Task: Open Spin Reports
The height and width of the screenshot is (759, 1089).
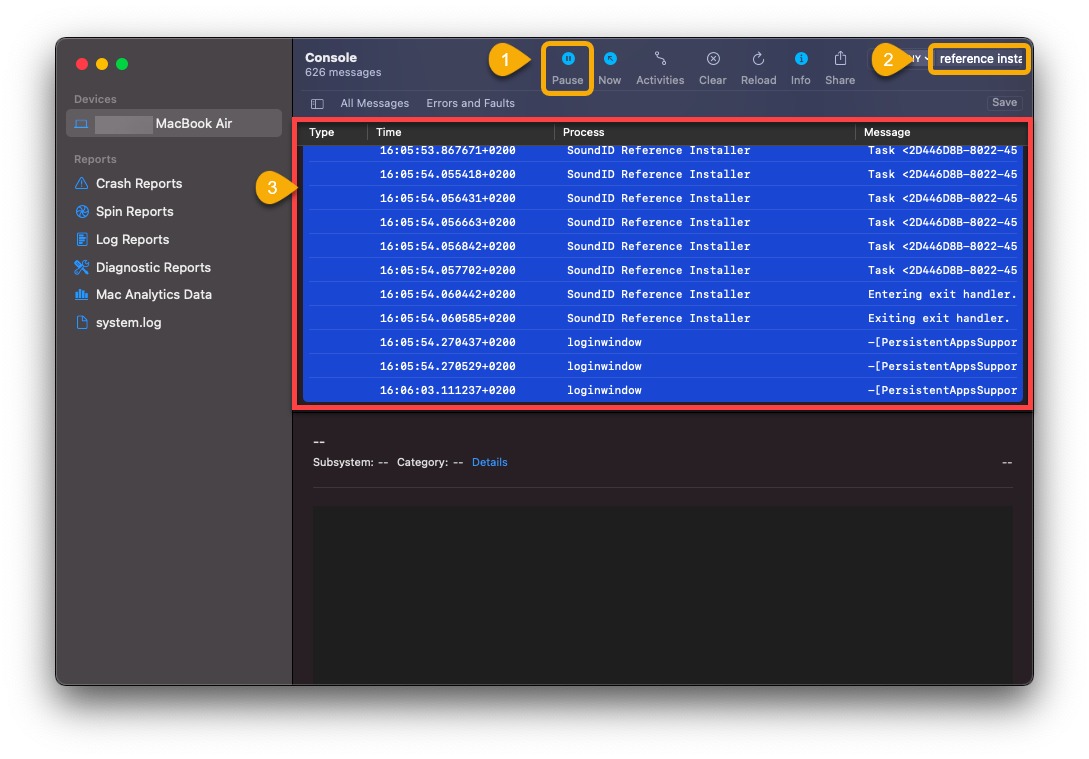Action: [x=134, y=212]
